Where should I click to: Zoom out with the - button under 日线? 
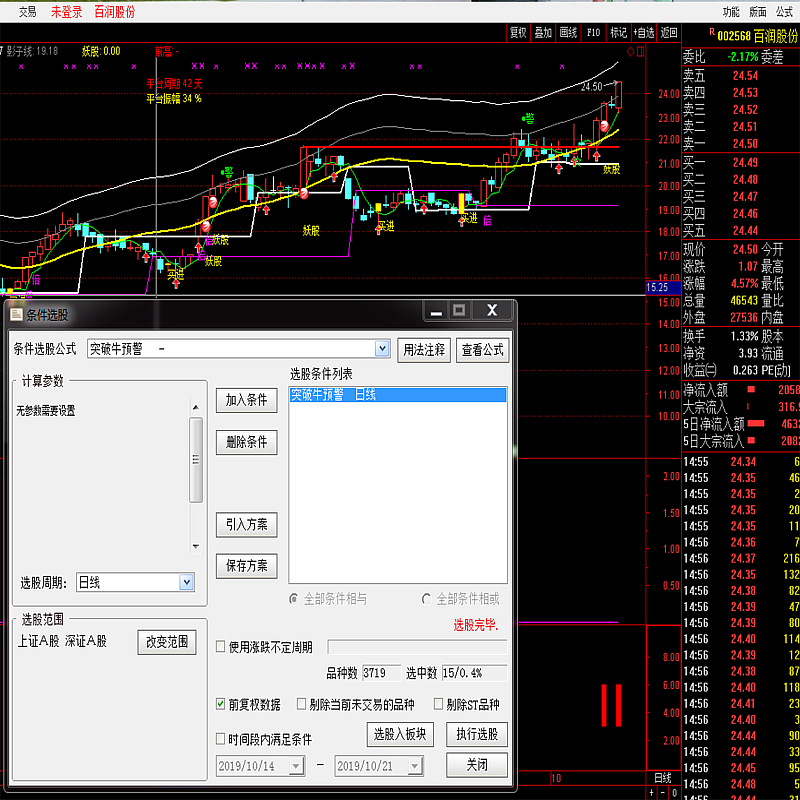tap(663, 793)
